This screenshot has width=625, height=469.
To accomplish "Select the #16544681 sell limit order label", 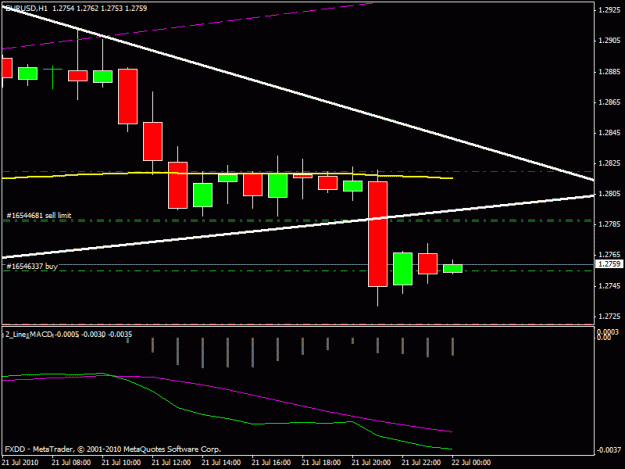I will click(x=39, y=216).
